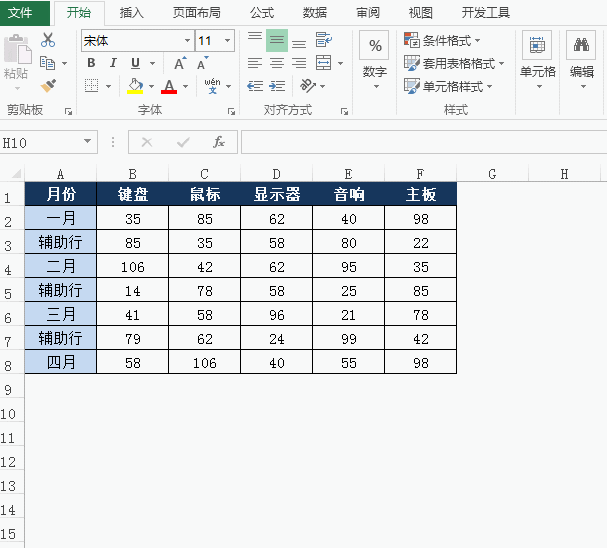This screenshot has height=548, width=607.
Task: Apply cell borders icon
Action: coord(92,86)
